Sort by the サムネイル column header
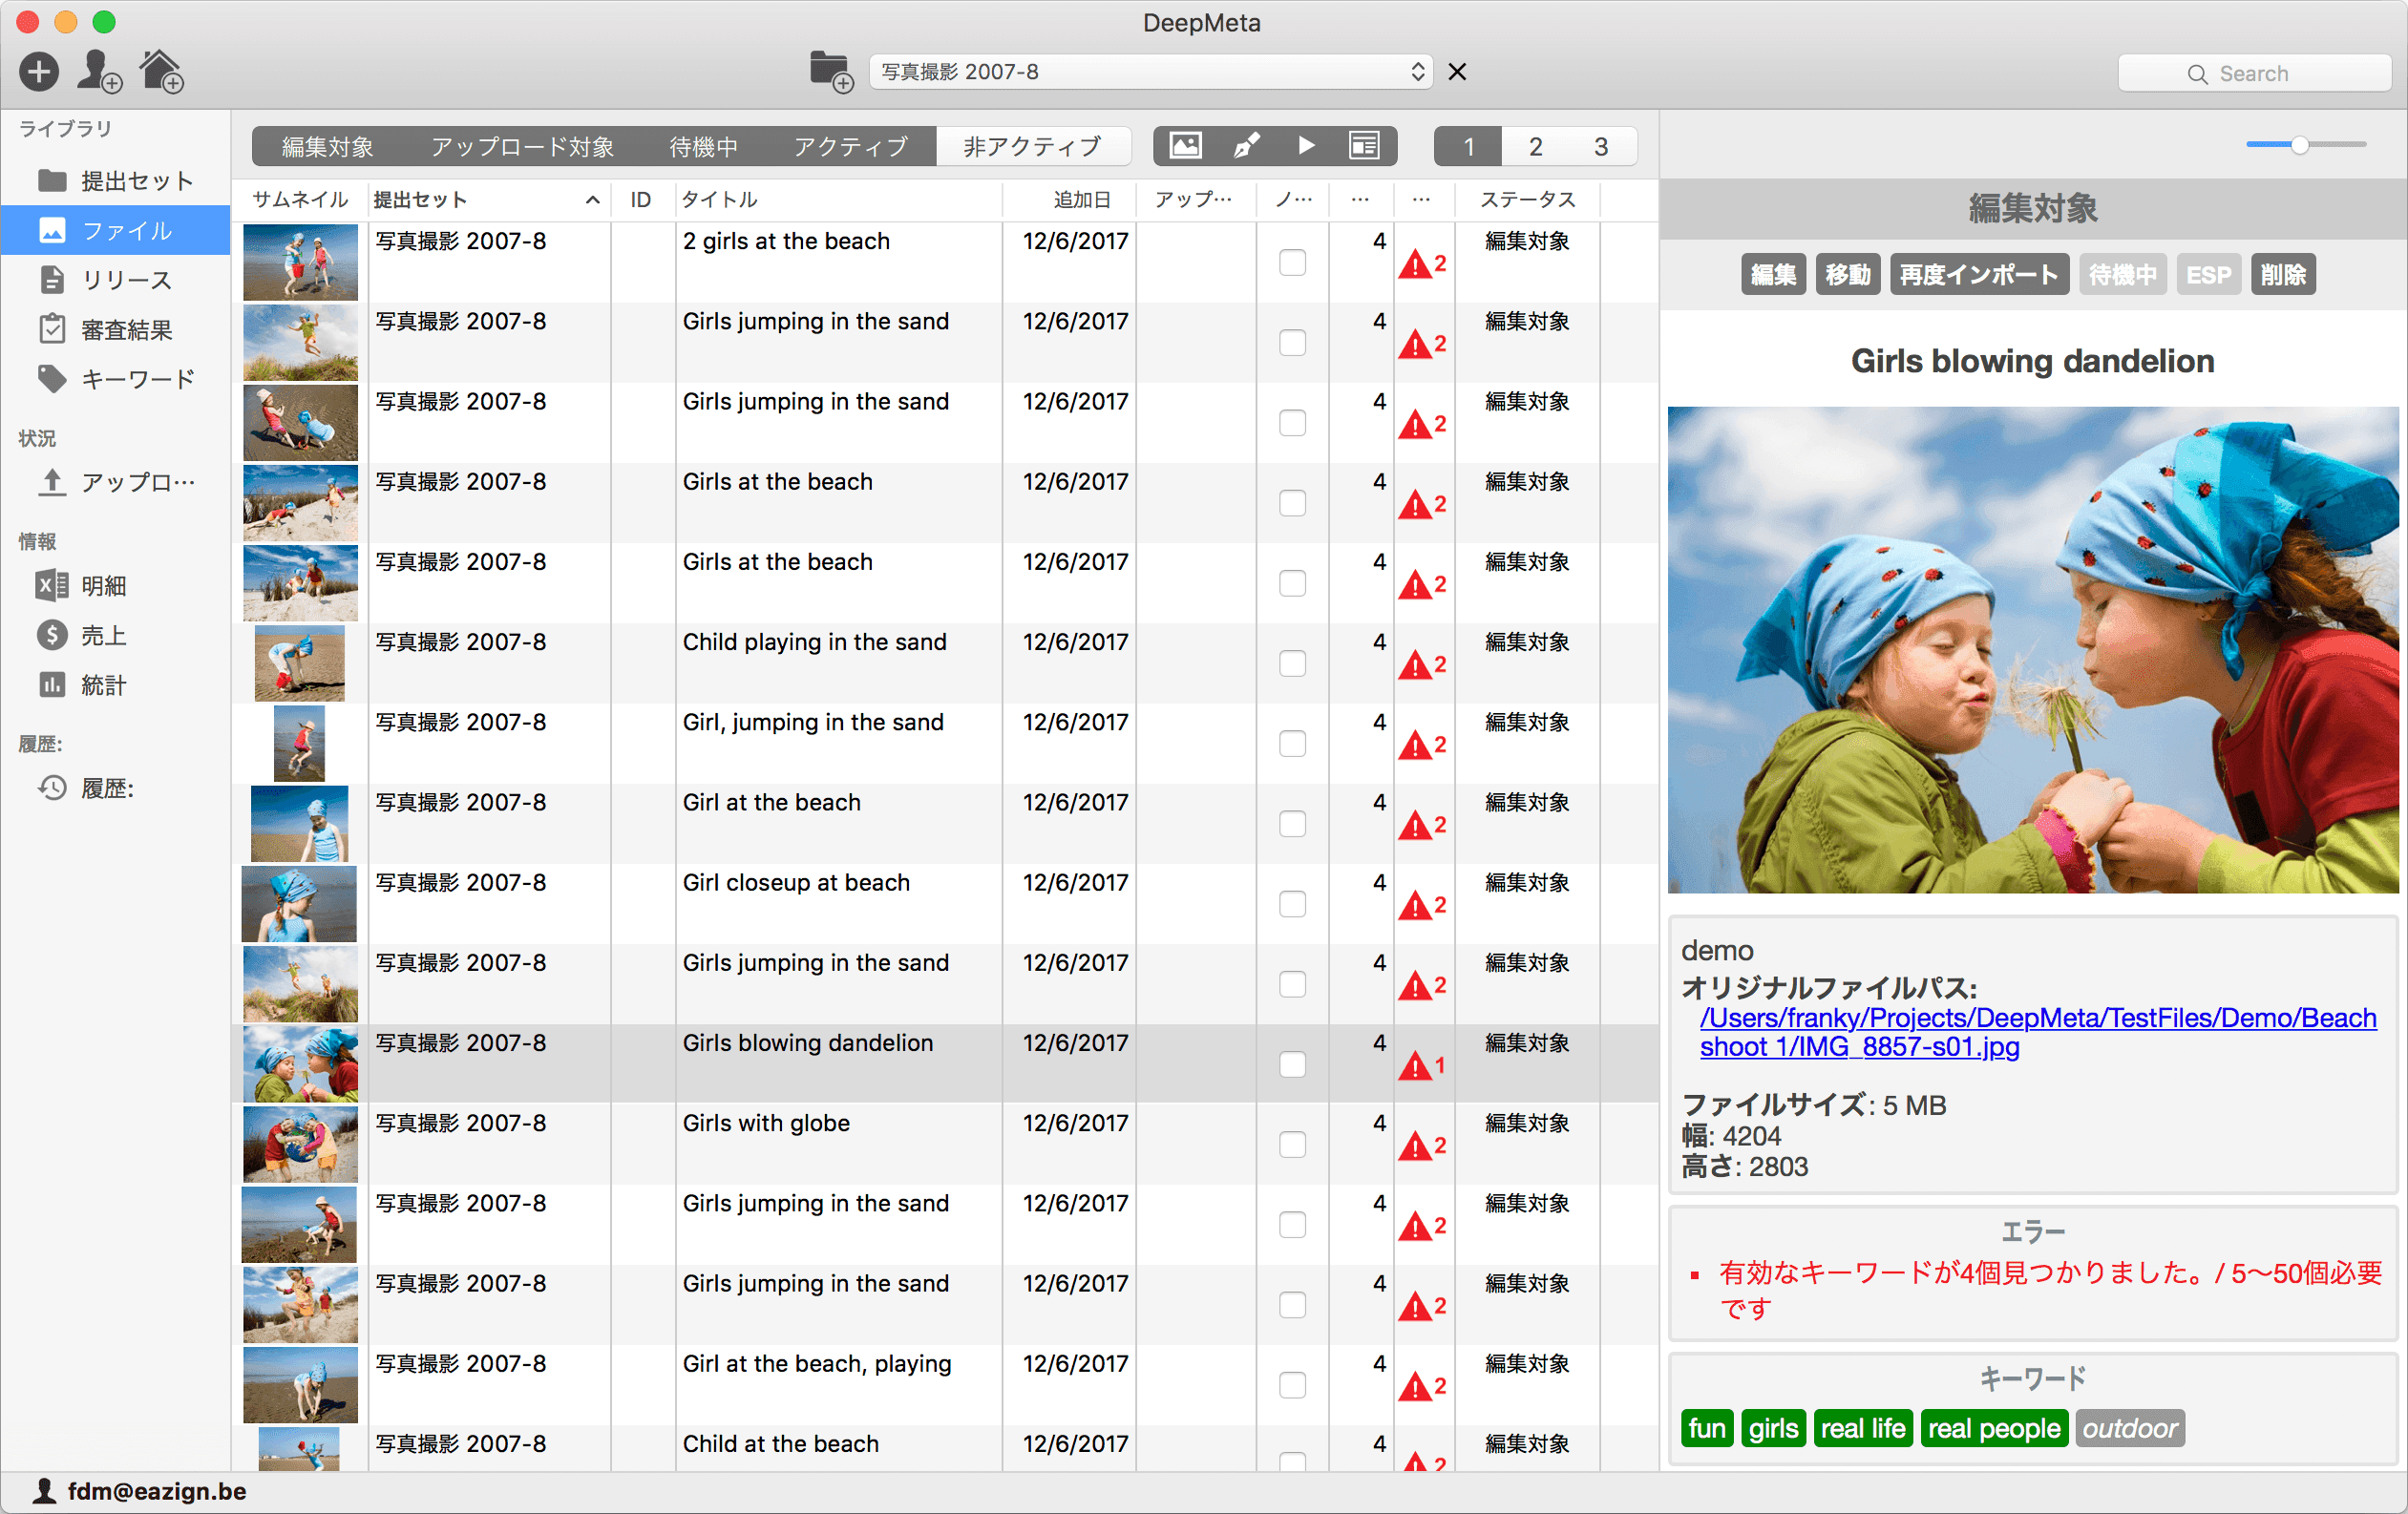Viewport: 2408px width, 1514px height. (x=300, y=200)
